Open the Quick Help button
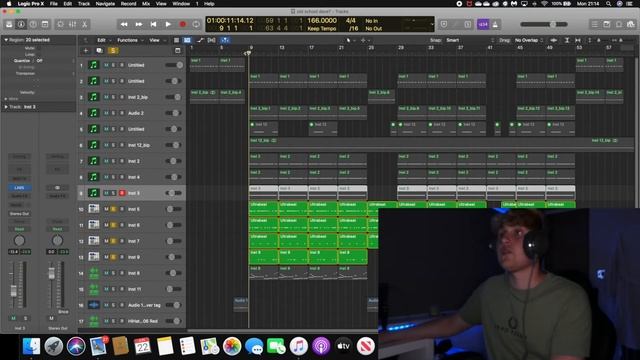Screen dimensions: 640x360 [33, 24]
